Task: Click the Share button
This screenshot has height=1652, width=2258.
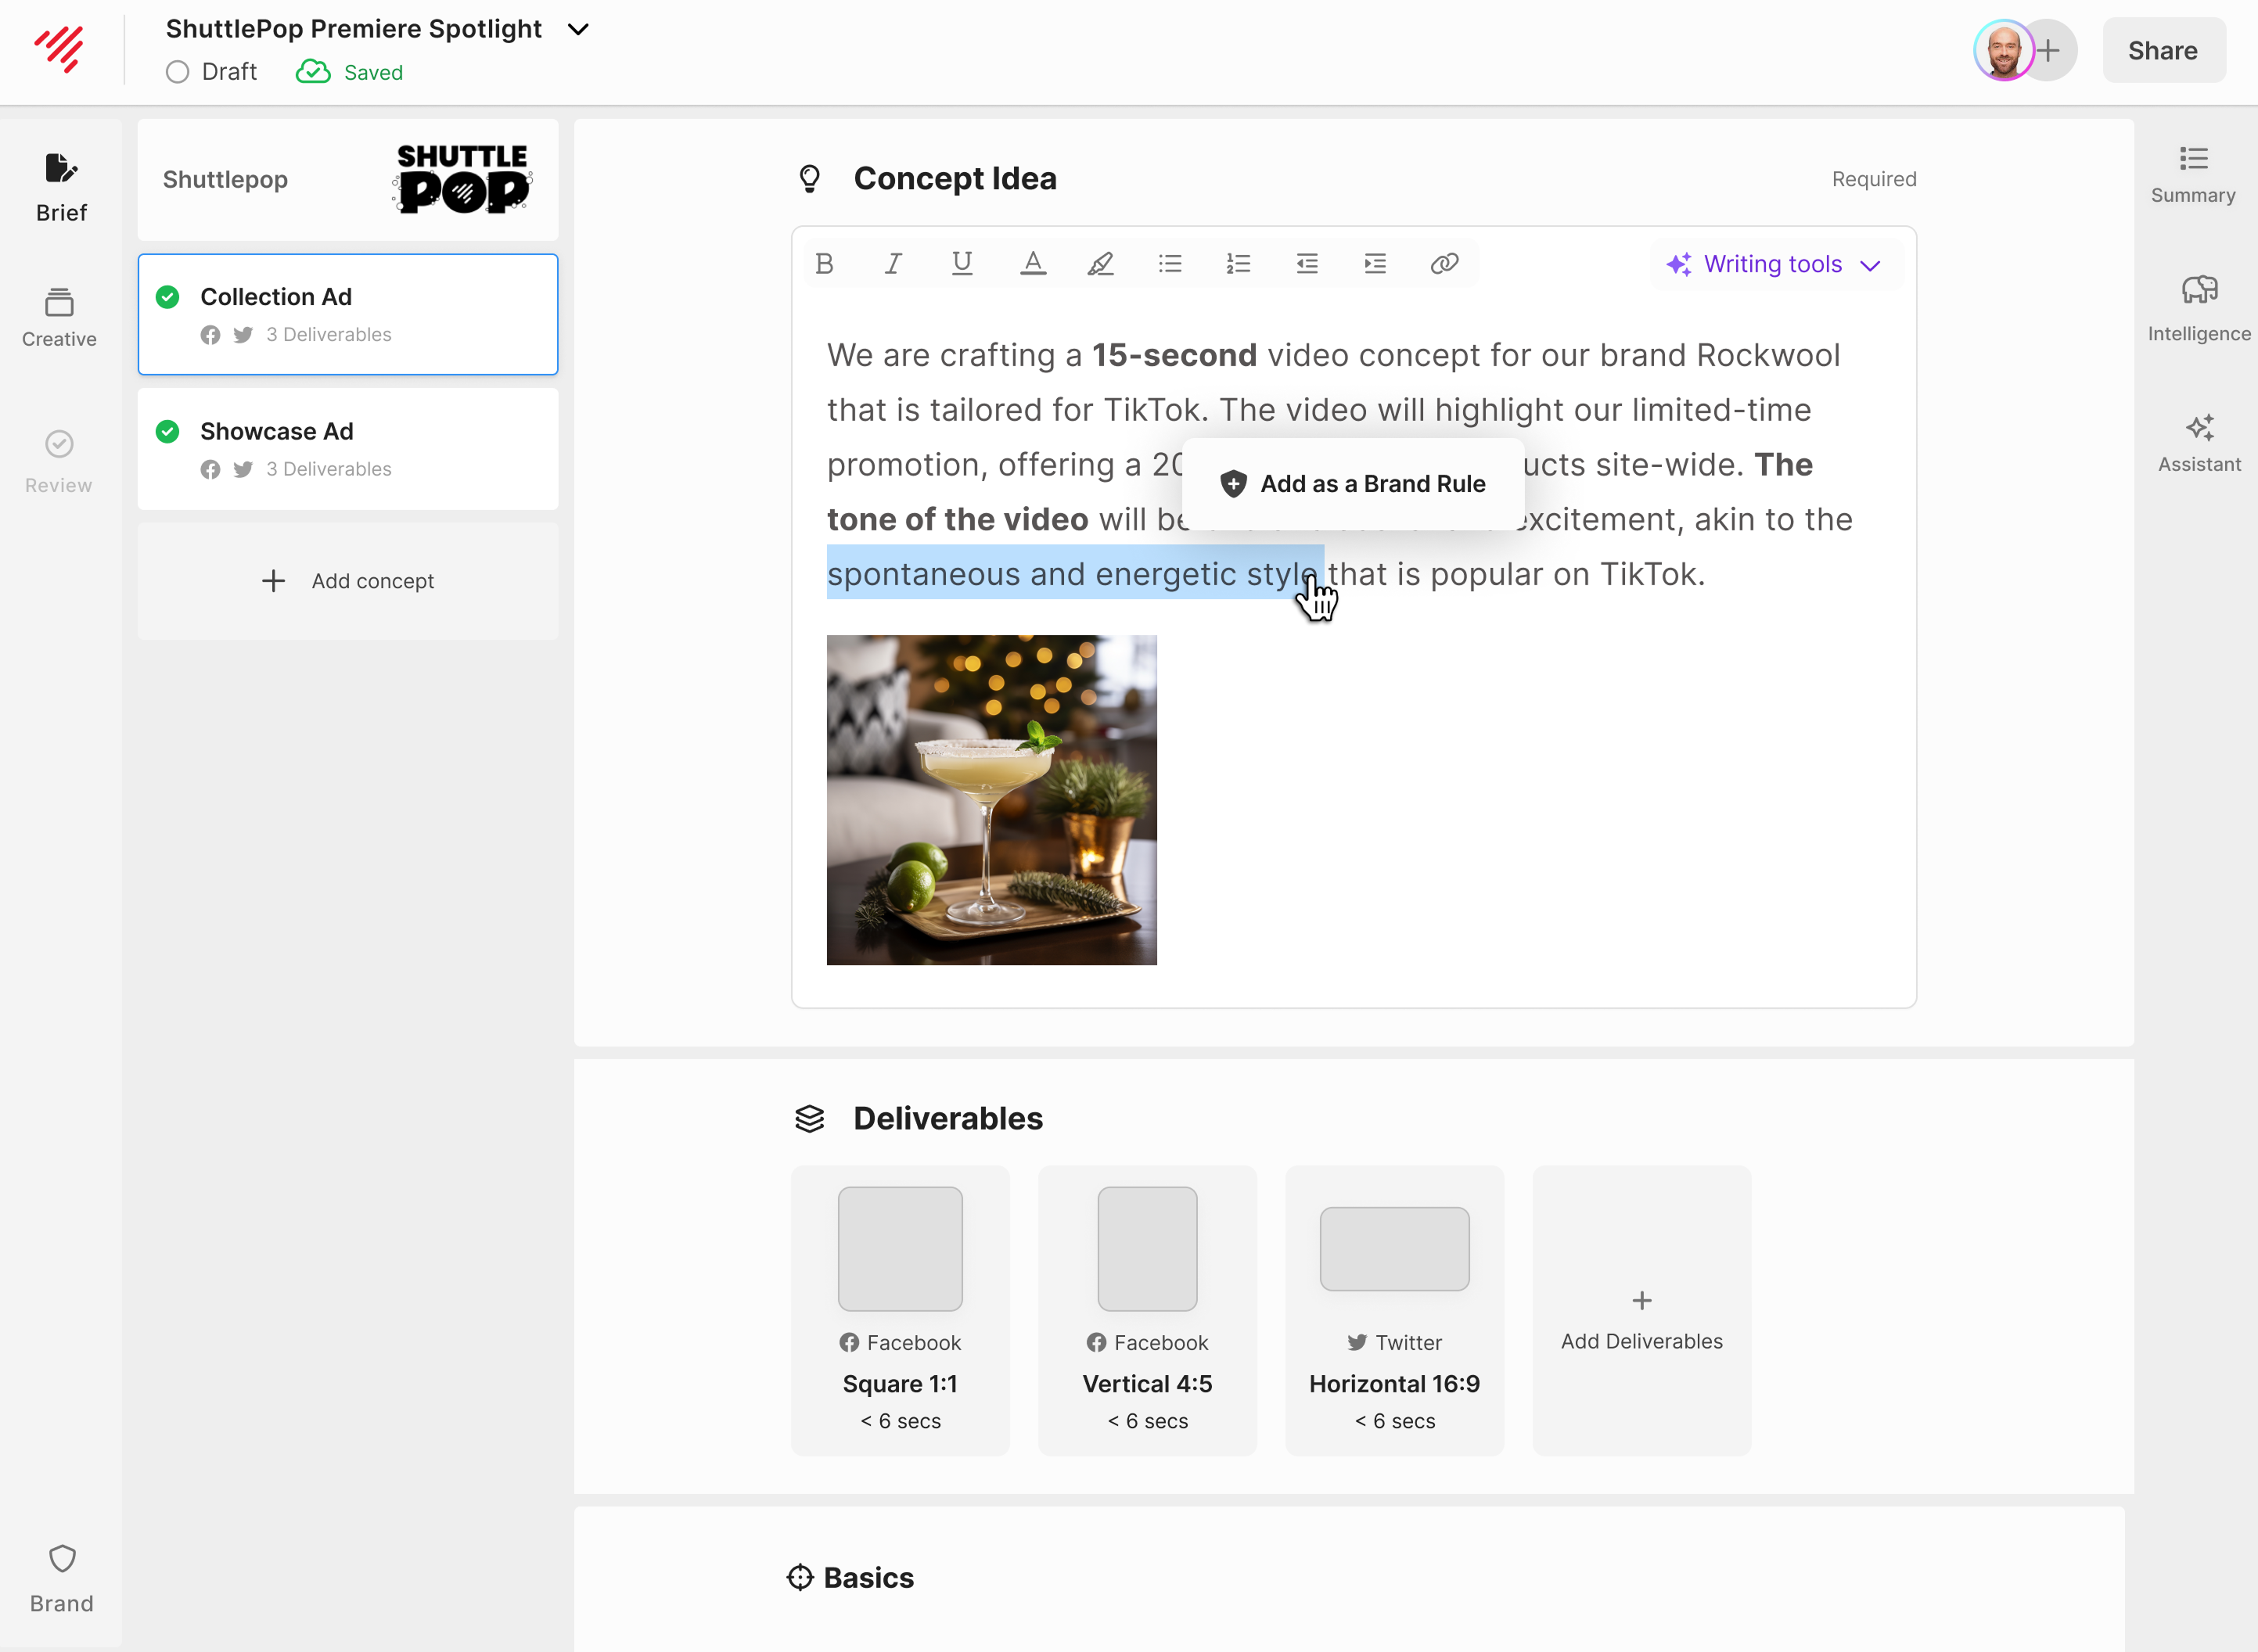Action: [x=2162, y=51]
